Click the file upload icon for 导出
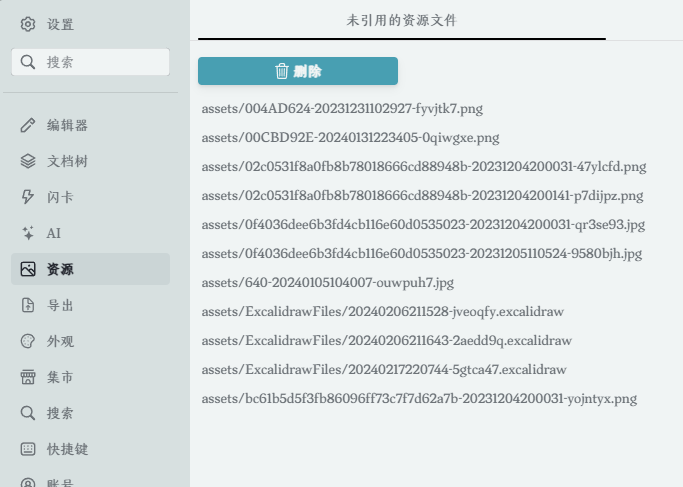Screen dimensions: 683x487 (x=28, y=305)
